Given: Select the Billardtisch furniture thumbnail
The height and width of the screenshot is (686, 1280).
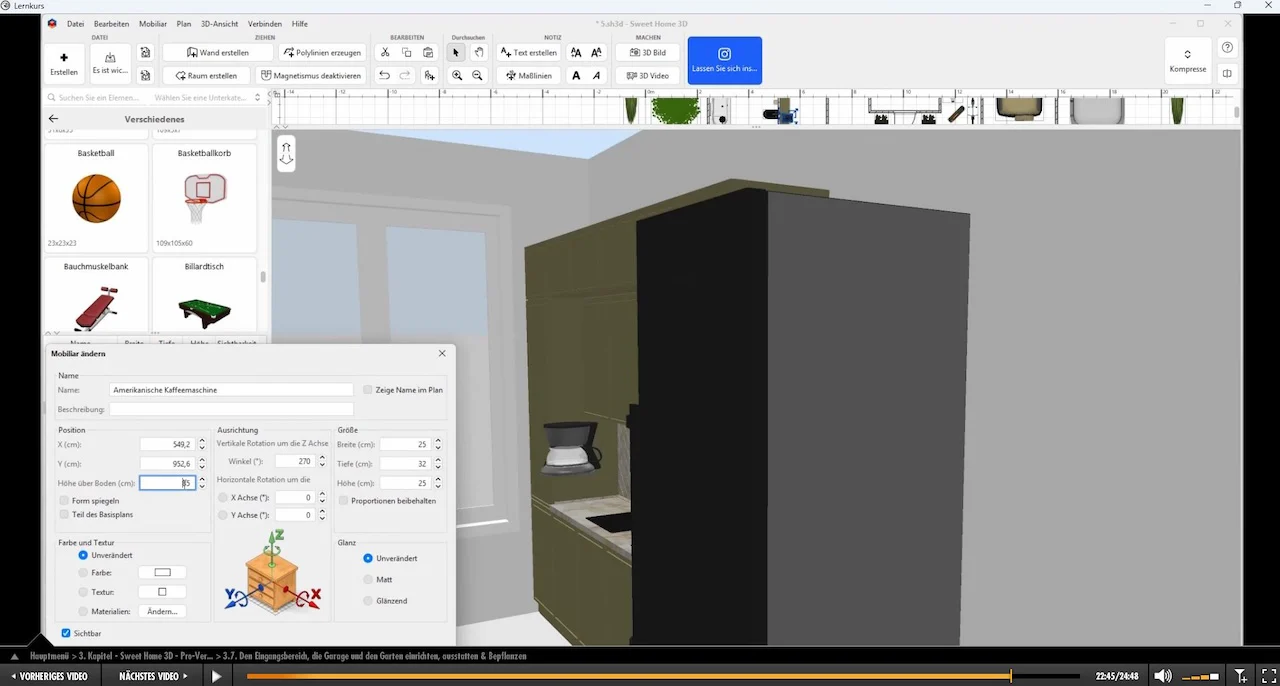Looking at the screenshot, I should pos(205,297).
